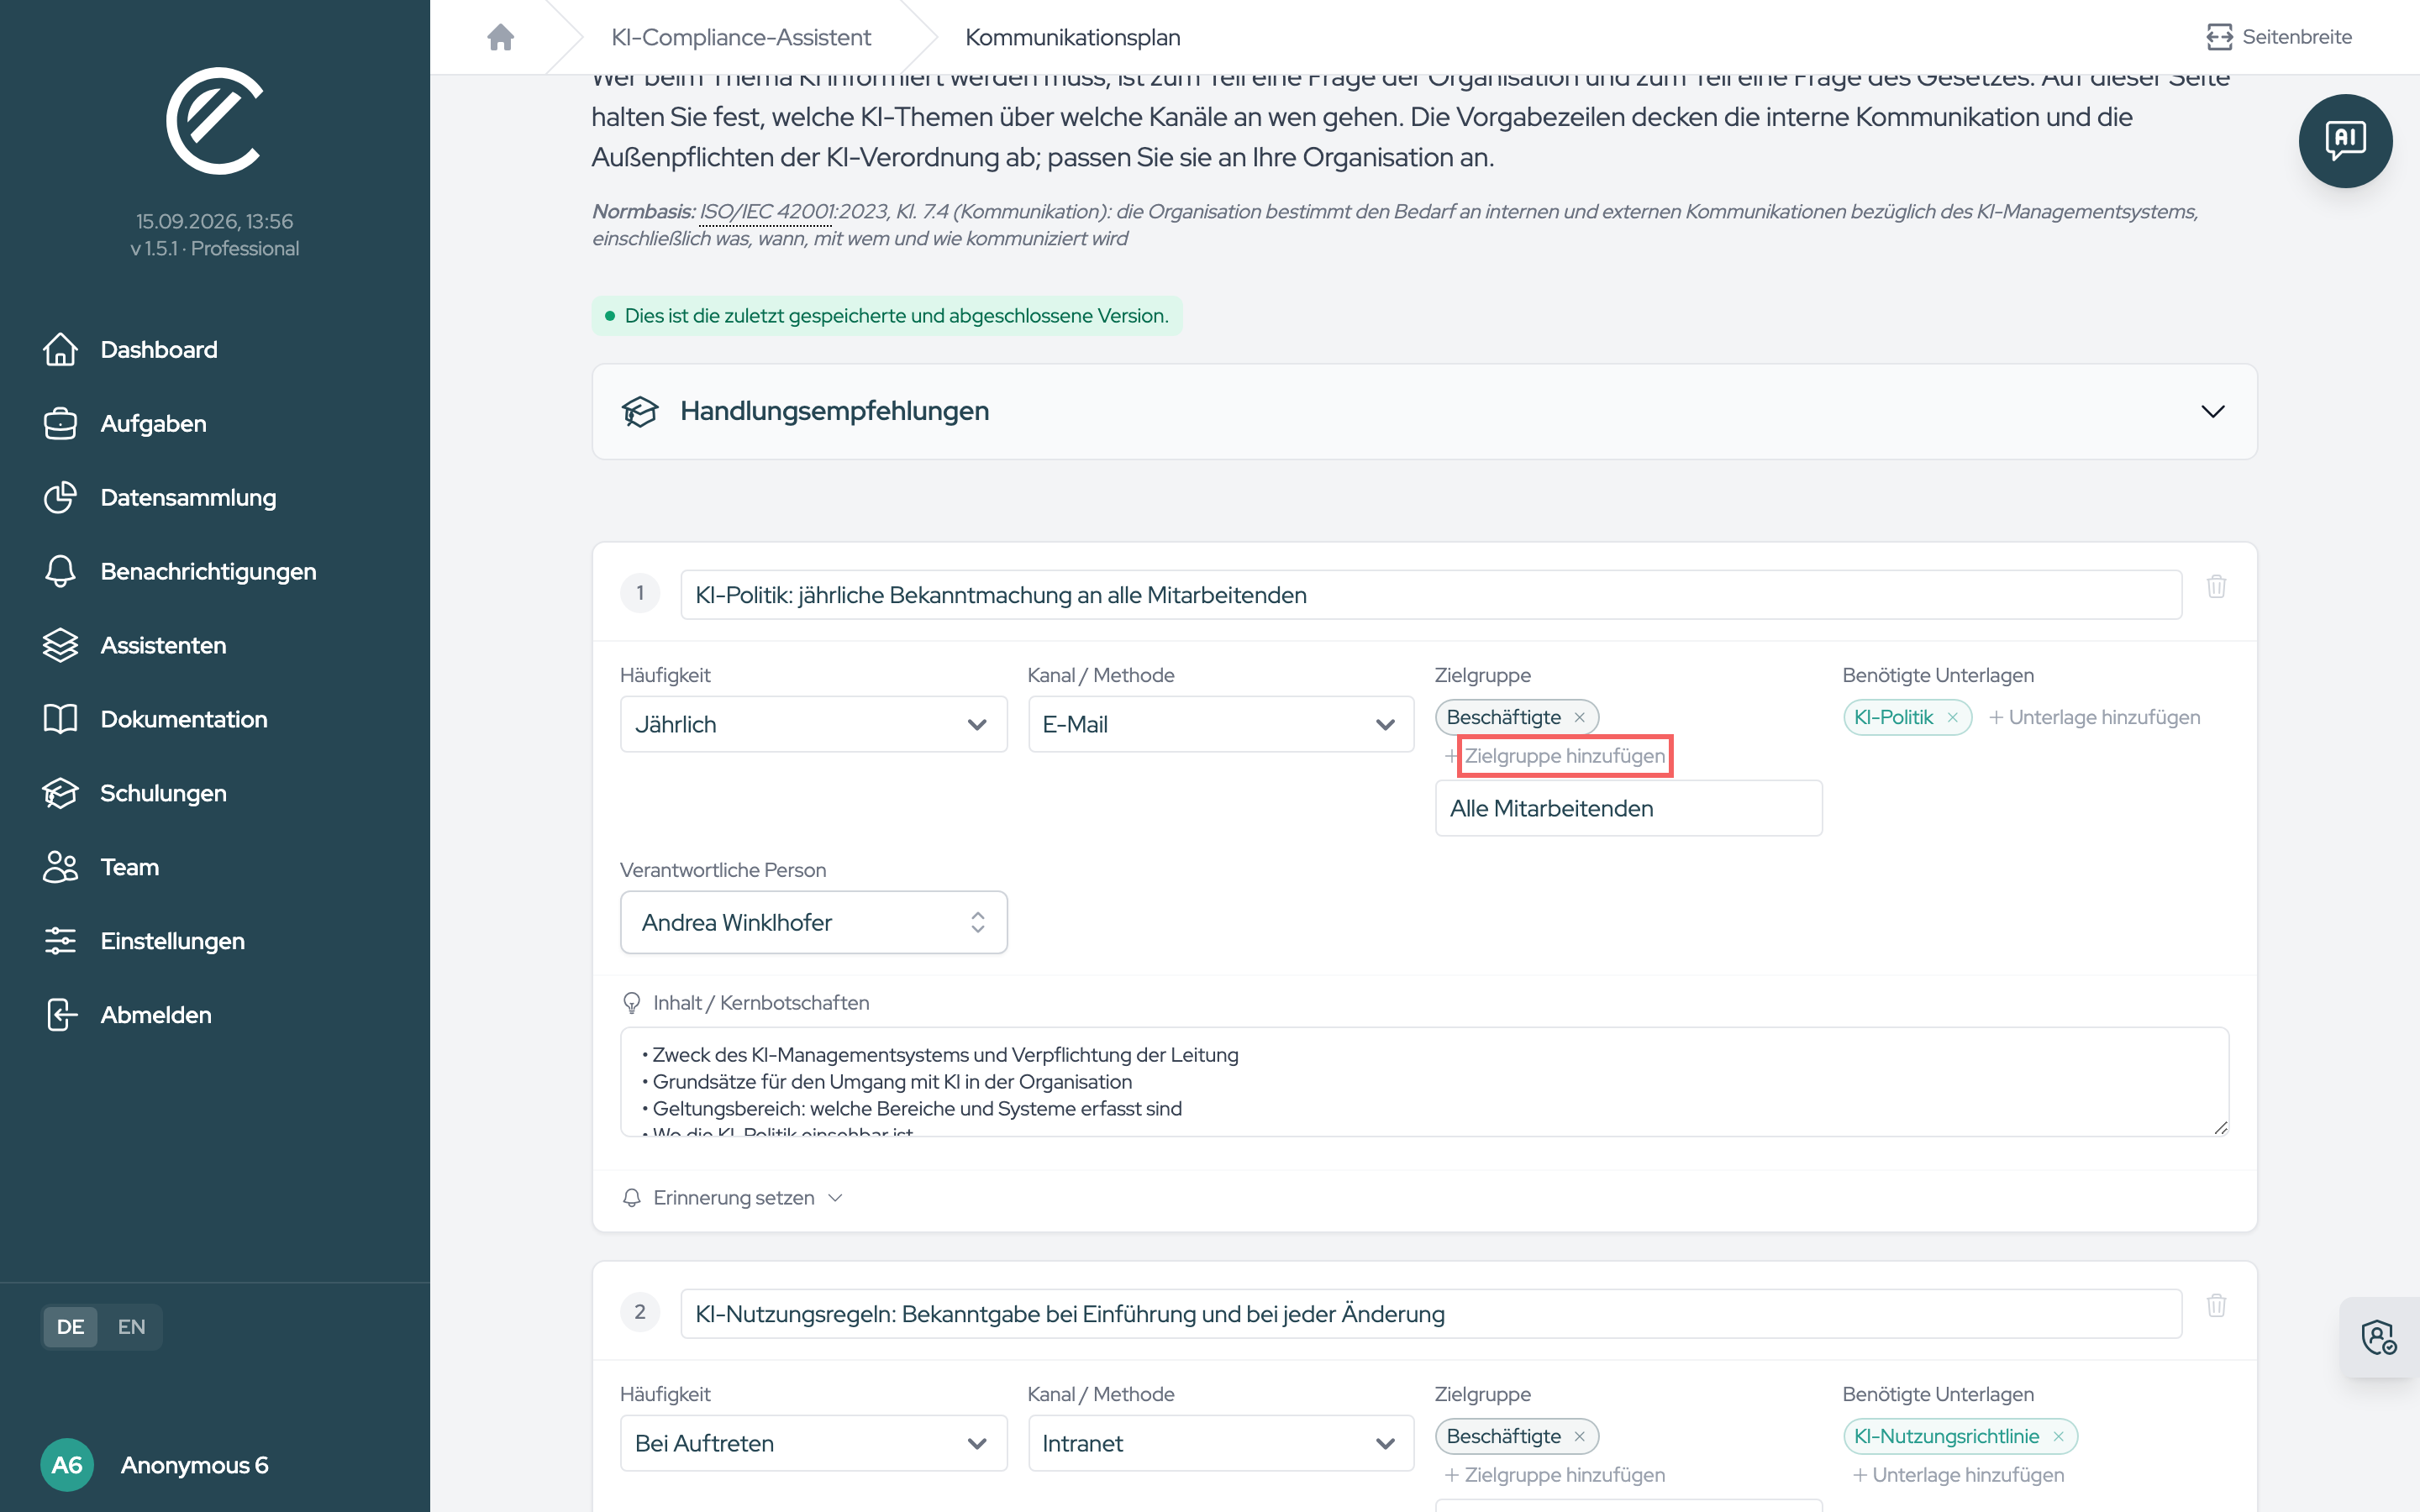Open the privacy shield widget
Image resolution: width=2420 pixels, height=1512 pixels.
(2379, 1337)
